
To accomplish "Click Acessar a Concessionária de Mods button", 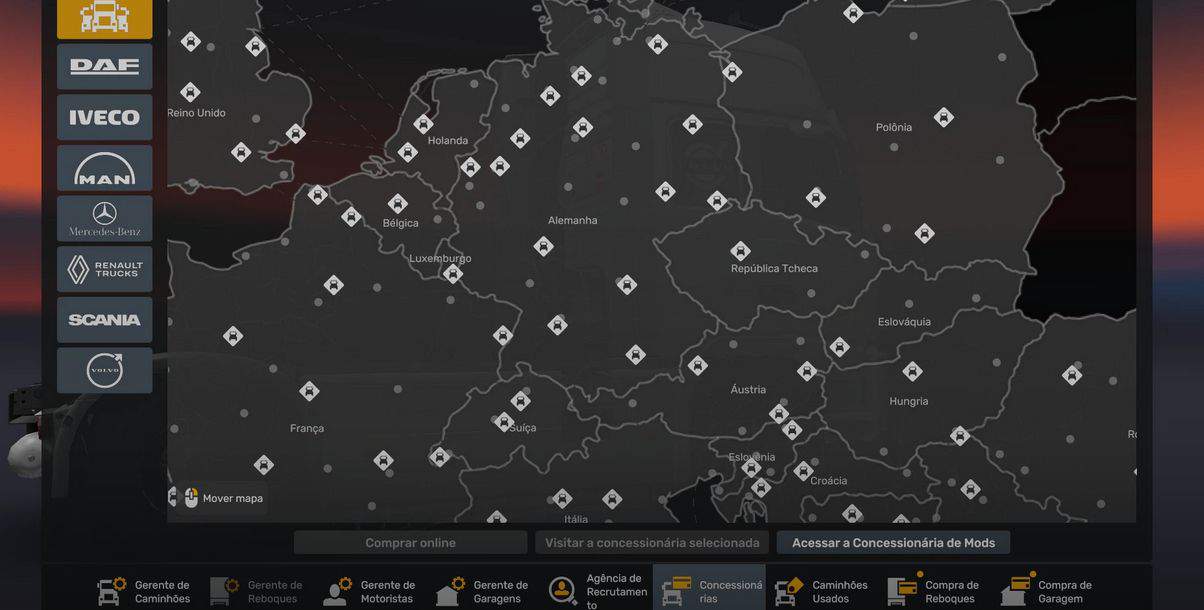I will [x=893, y=543].
